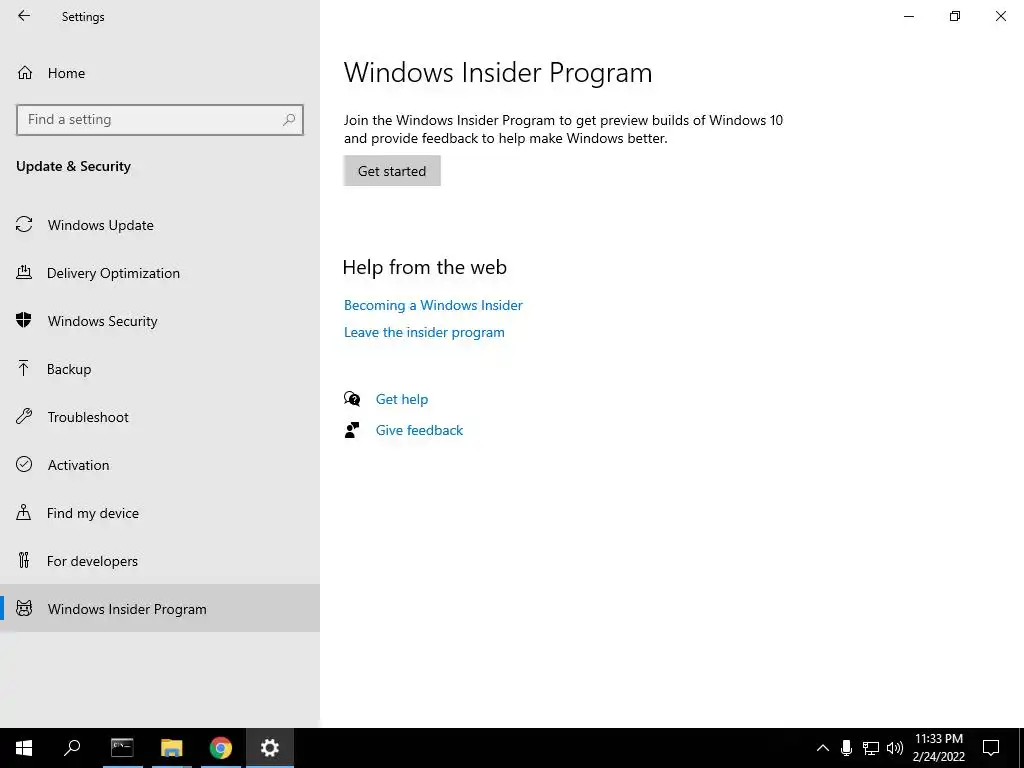Click the Windows Insider Program cat icon
Image resolution: width=1024 pixels, height=768 pixels.
24,609
